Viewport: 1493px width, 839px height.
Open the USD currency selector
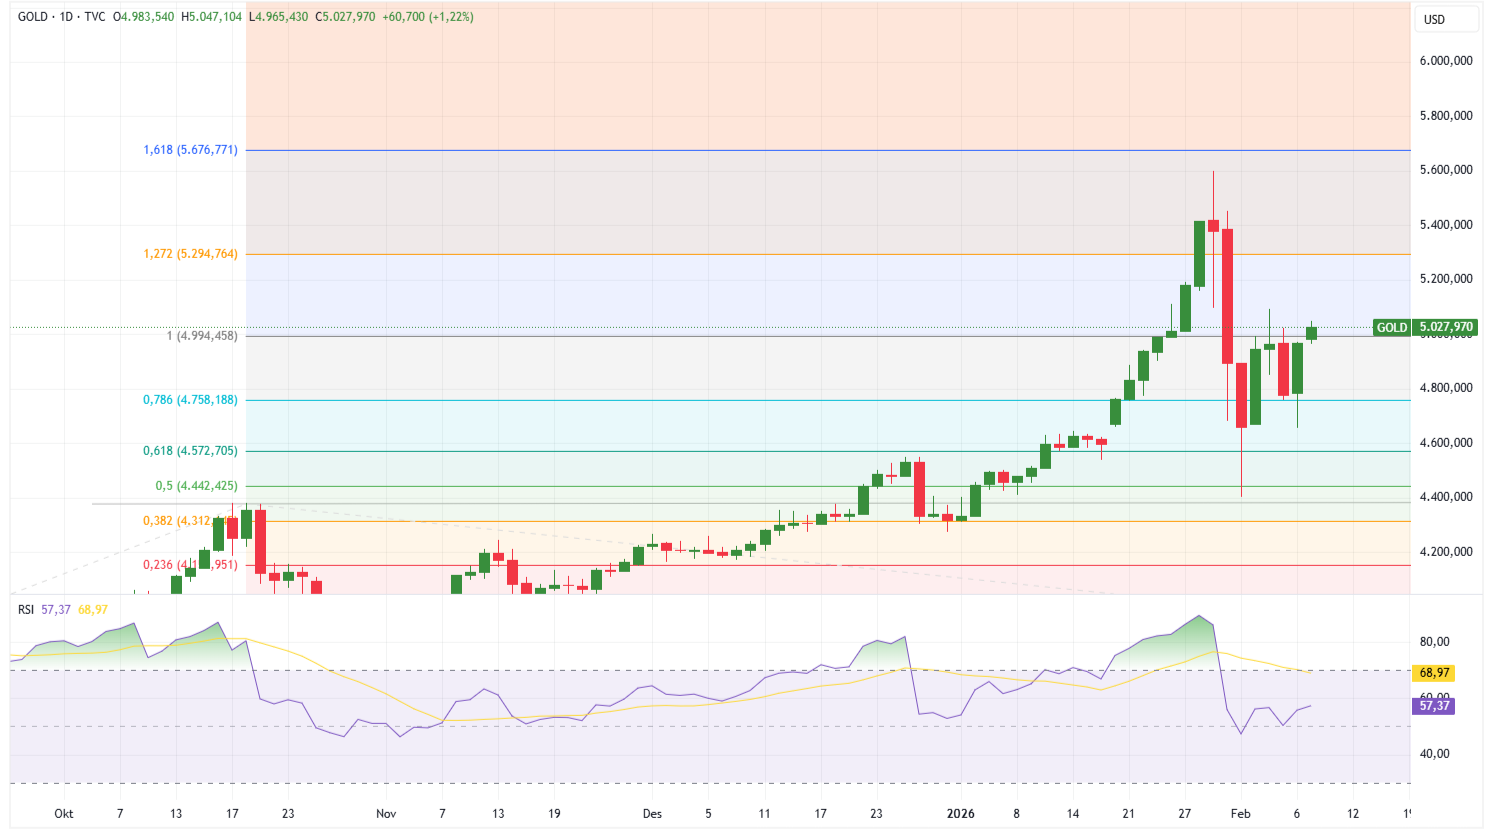coord(1445,17)
